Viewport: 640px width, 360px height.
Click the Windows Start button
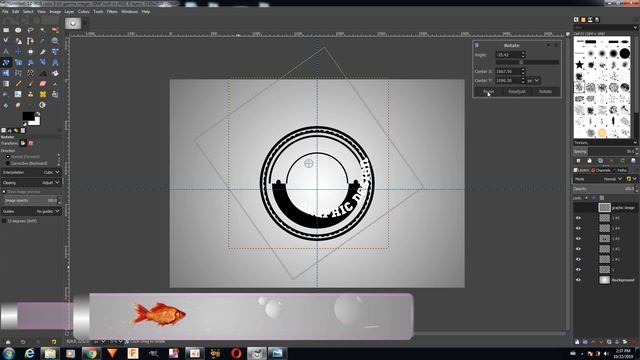click(x=9, y=353)
